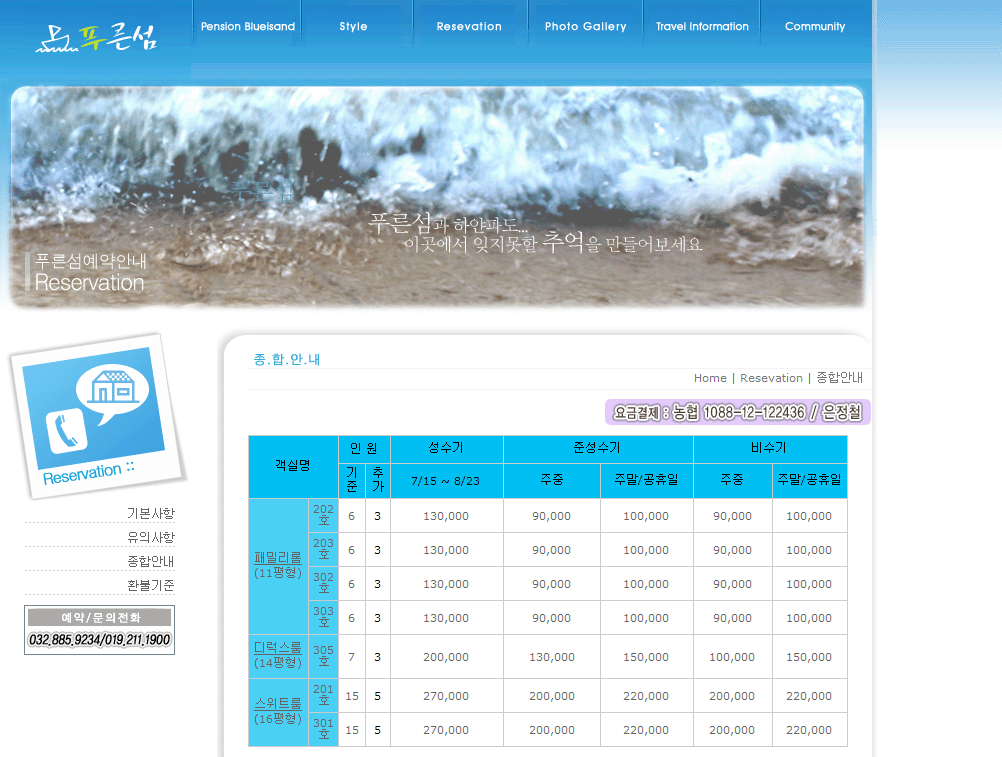Screen dimensions: 1002x757
Task: Click the 기준 sub-header cell
Action: click(351, 480)
